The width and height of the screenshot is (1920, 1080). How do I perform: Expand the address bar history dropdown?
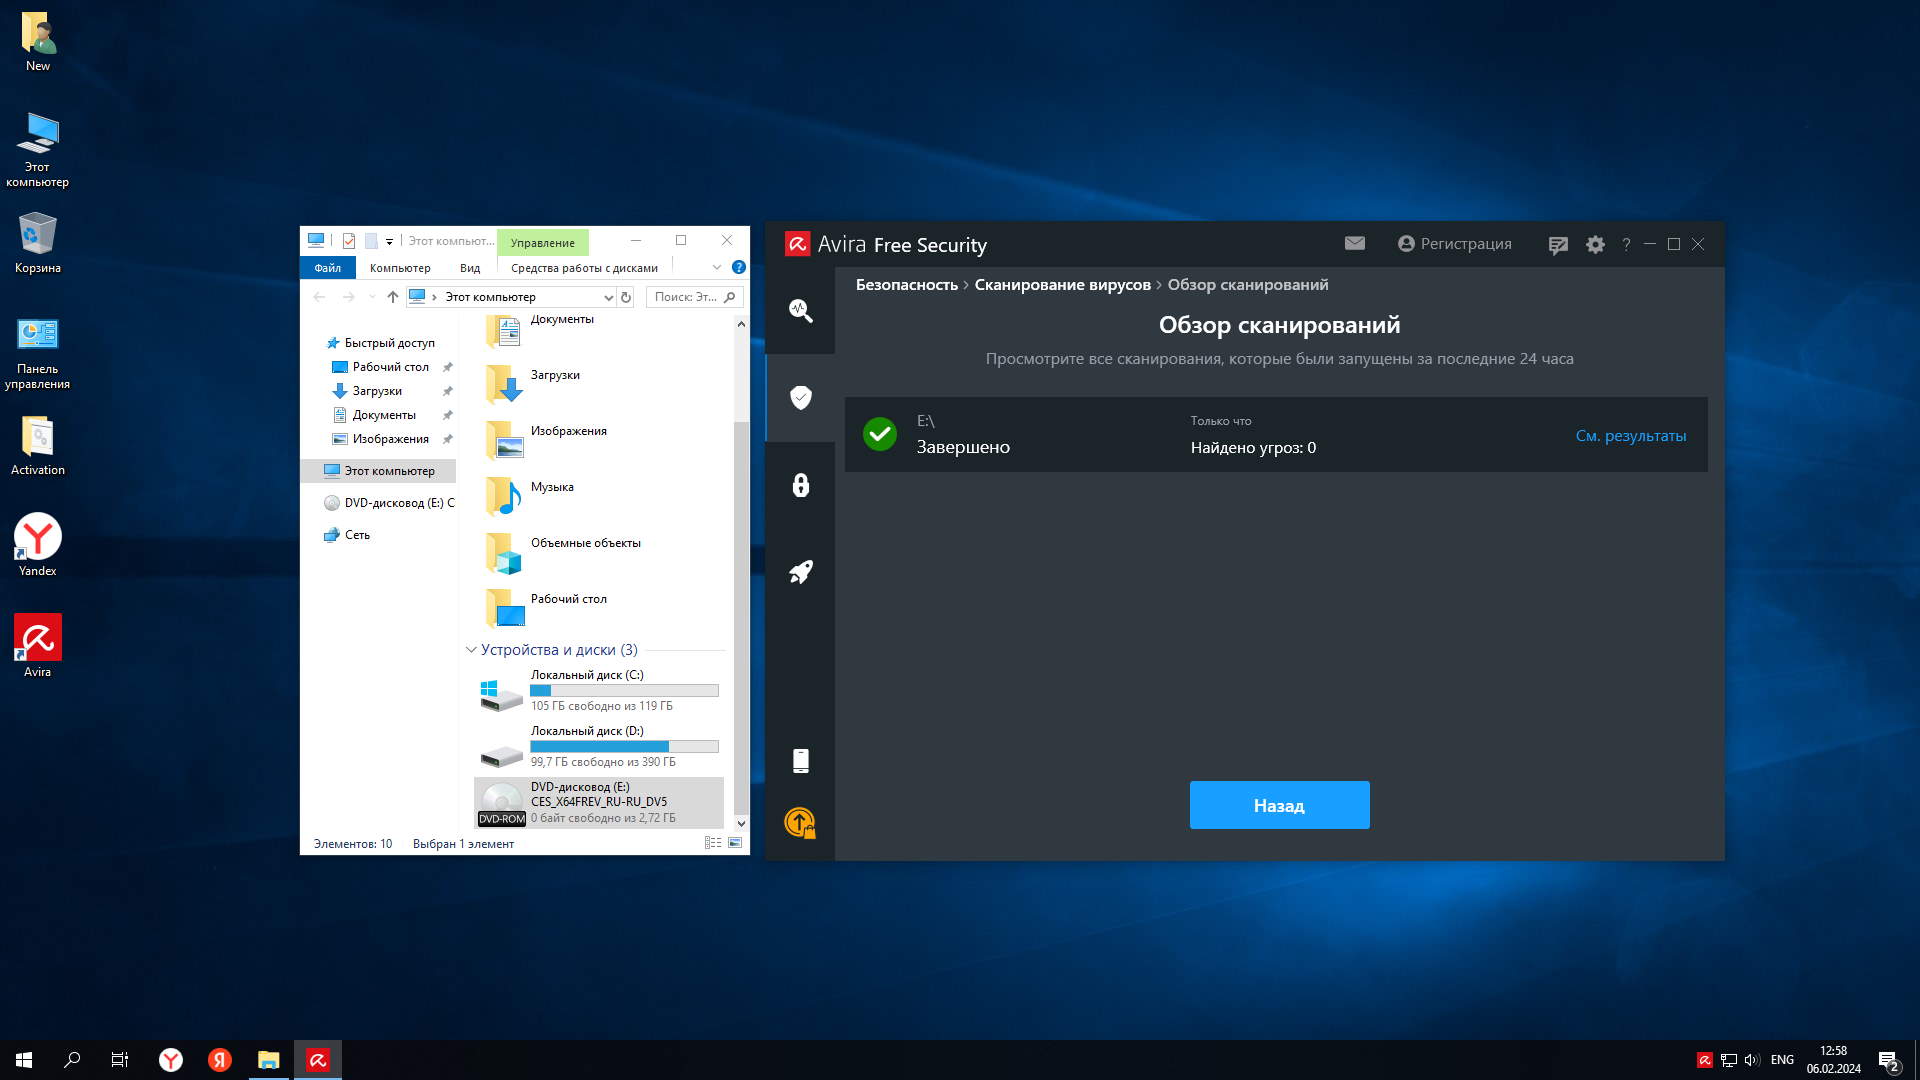coord(608,297)
